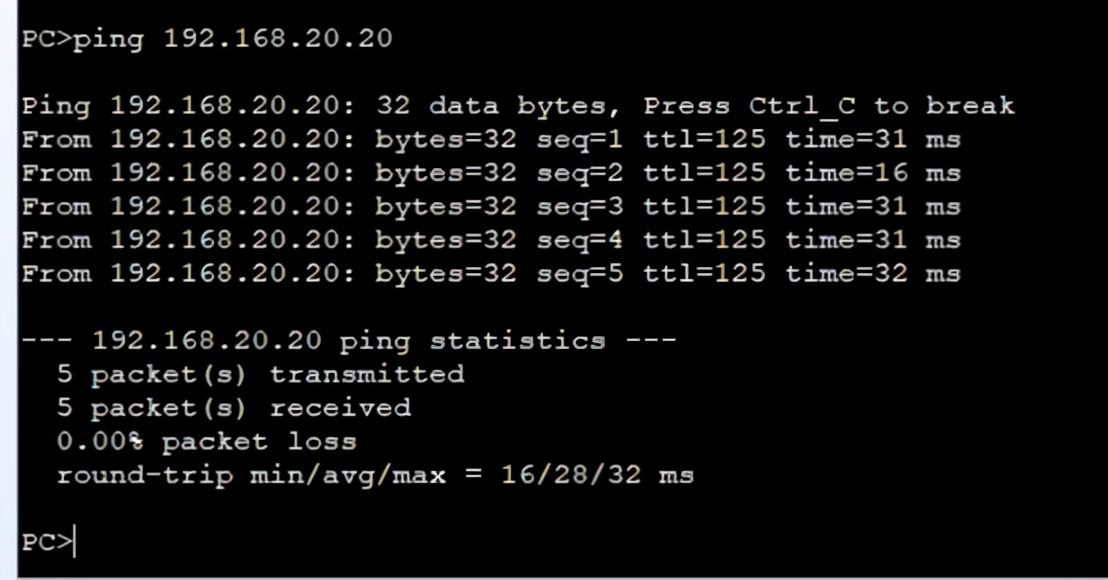Select the seq=4 reply line

click(491, 240)
